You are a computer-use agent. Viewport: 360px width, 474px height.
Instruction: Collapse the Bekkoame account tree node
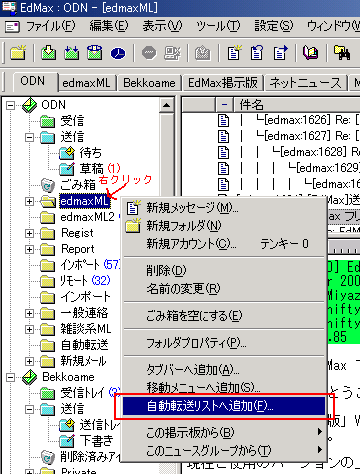[11, 377]
